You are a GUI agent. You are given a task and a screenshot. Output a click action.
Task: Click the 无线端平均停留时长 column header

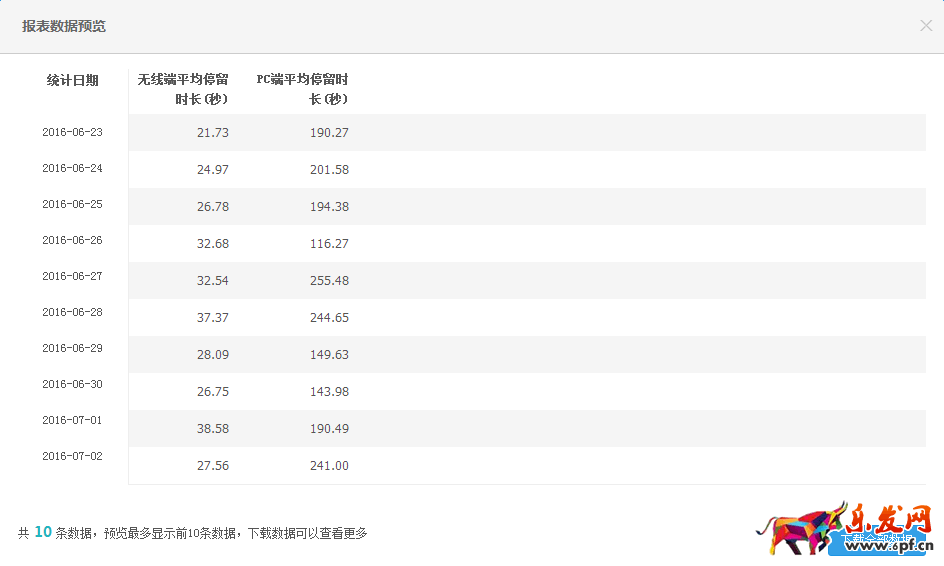coord(183,89)
